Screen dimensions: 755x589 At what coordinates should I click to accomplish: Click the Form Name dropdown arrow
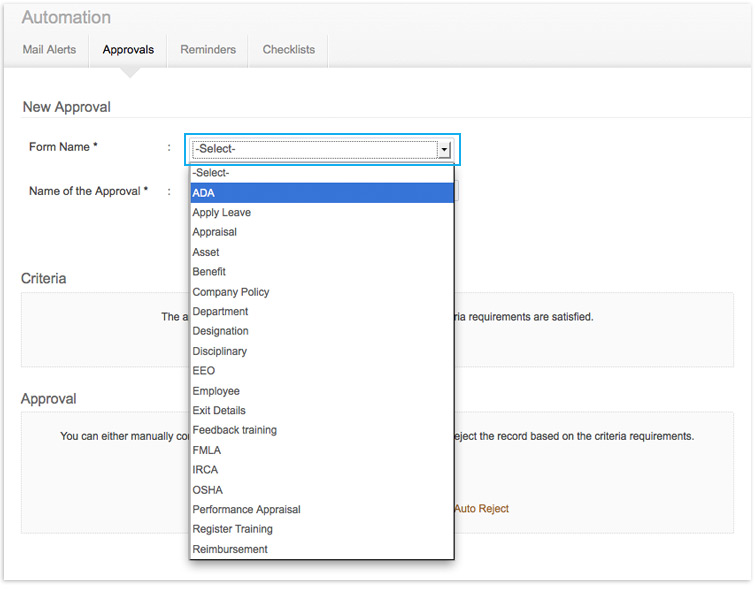(x=444, y=149)
